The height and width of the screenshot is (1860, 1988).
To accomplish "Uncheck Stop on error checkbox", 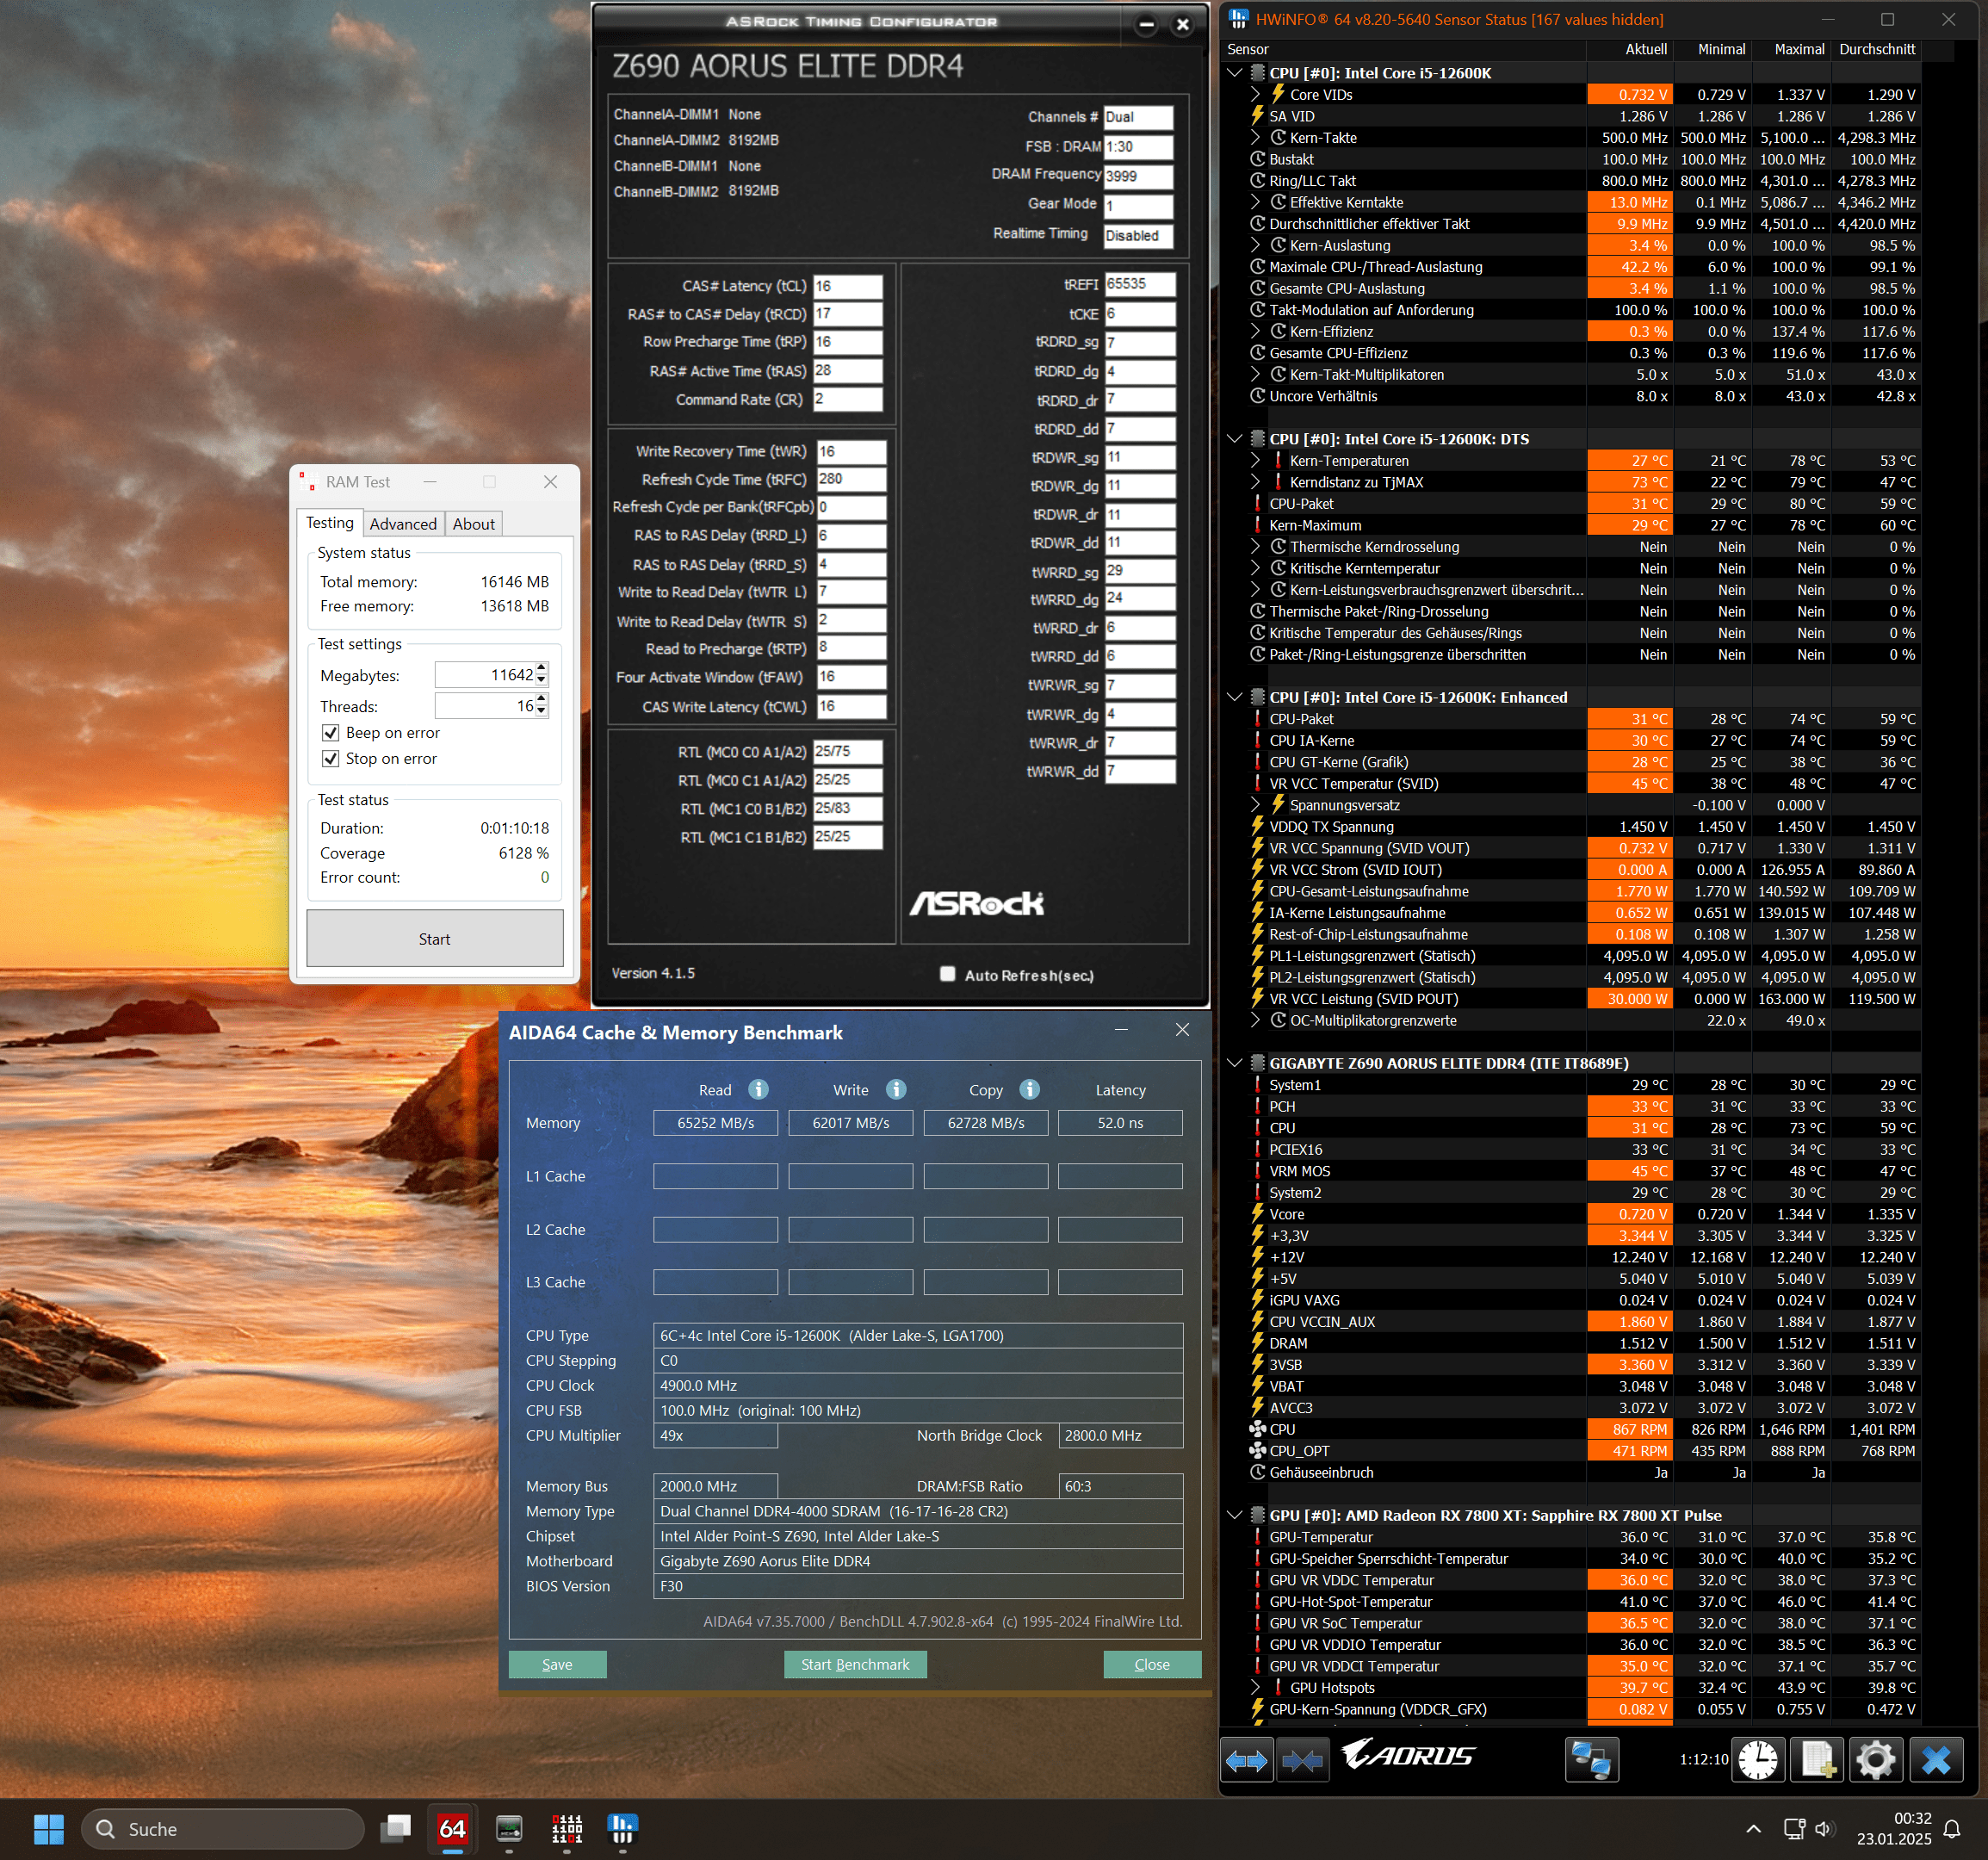I will click(x=331, y=759).
